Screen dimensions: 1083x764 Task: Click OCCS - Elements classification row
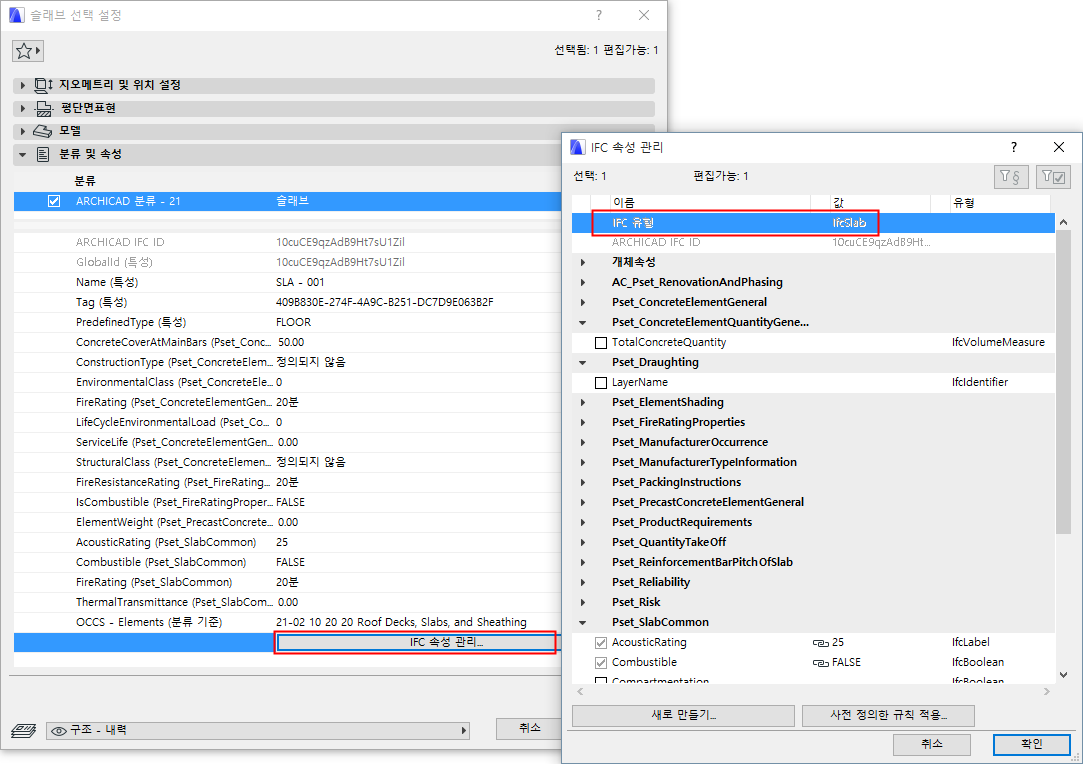[x=287, y=622]
